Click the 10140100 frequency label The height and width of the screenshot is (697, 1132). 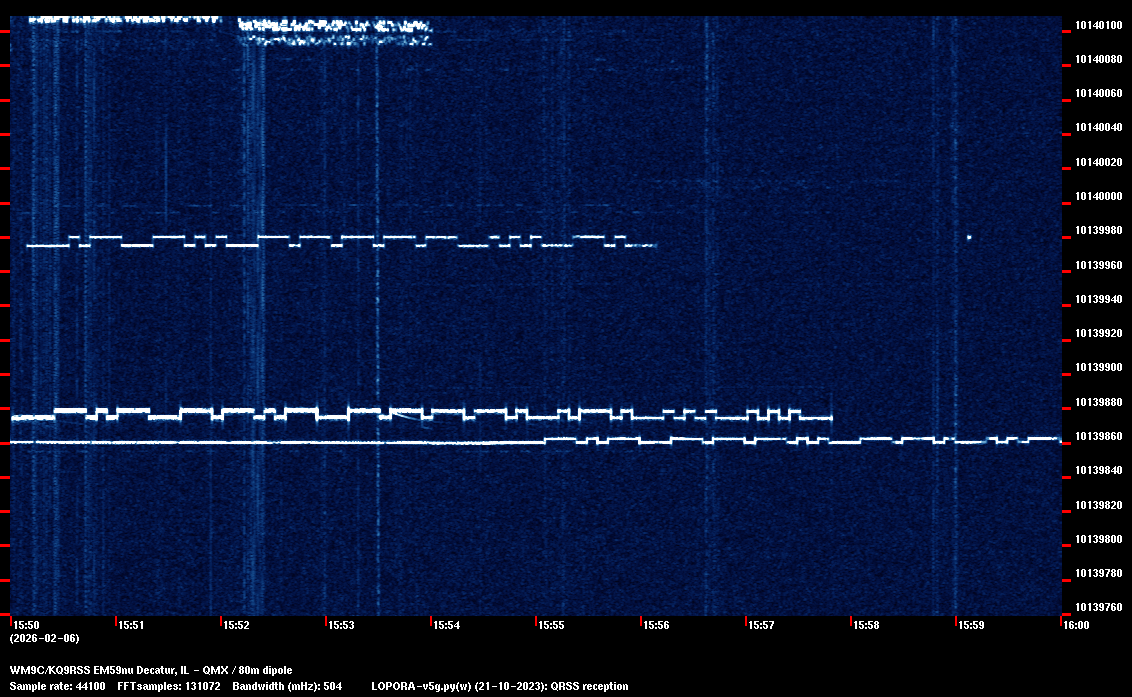[x=1097, y=25]
